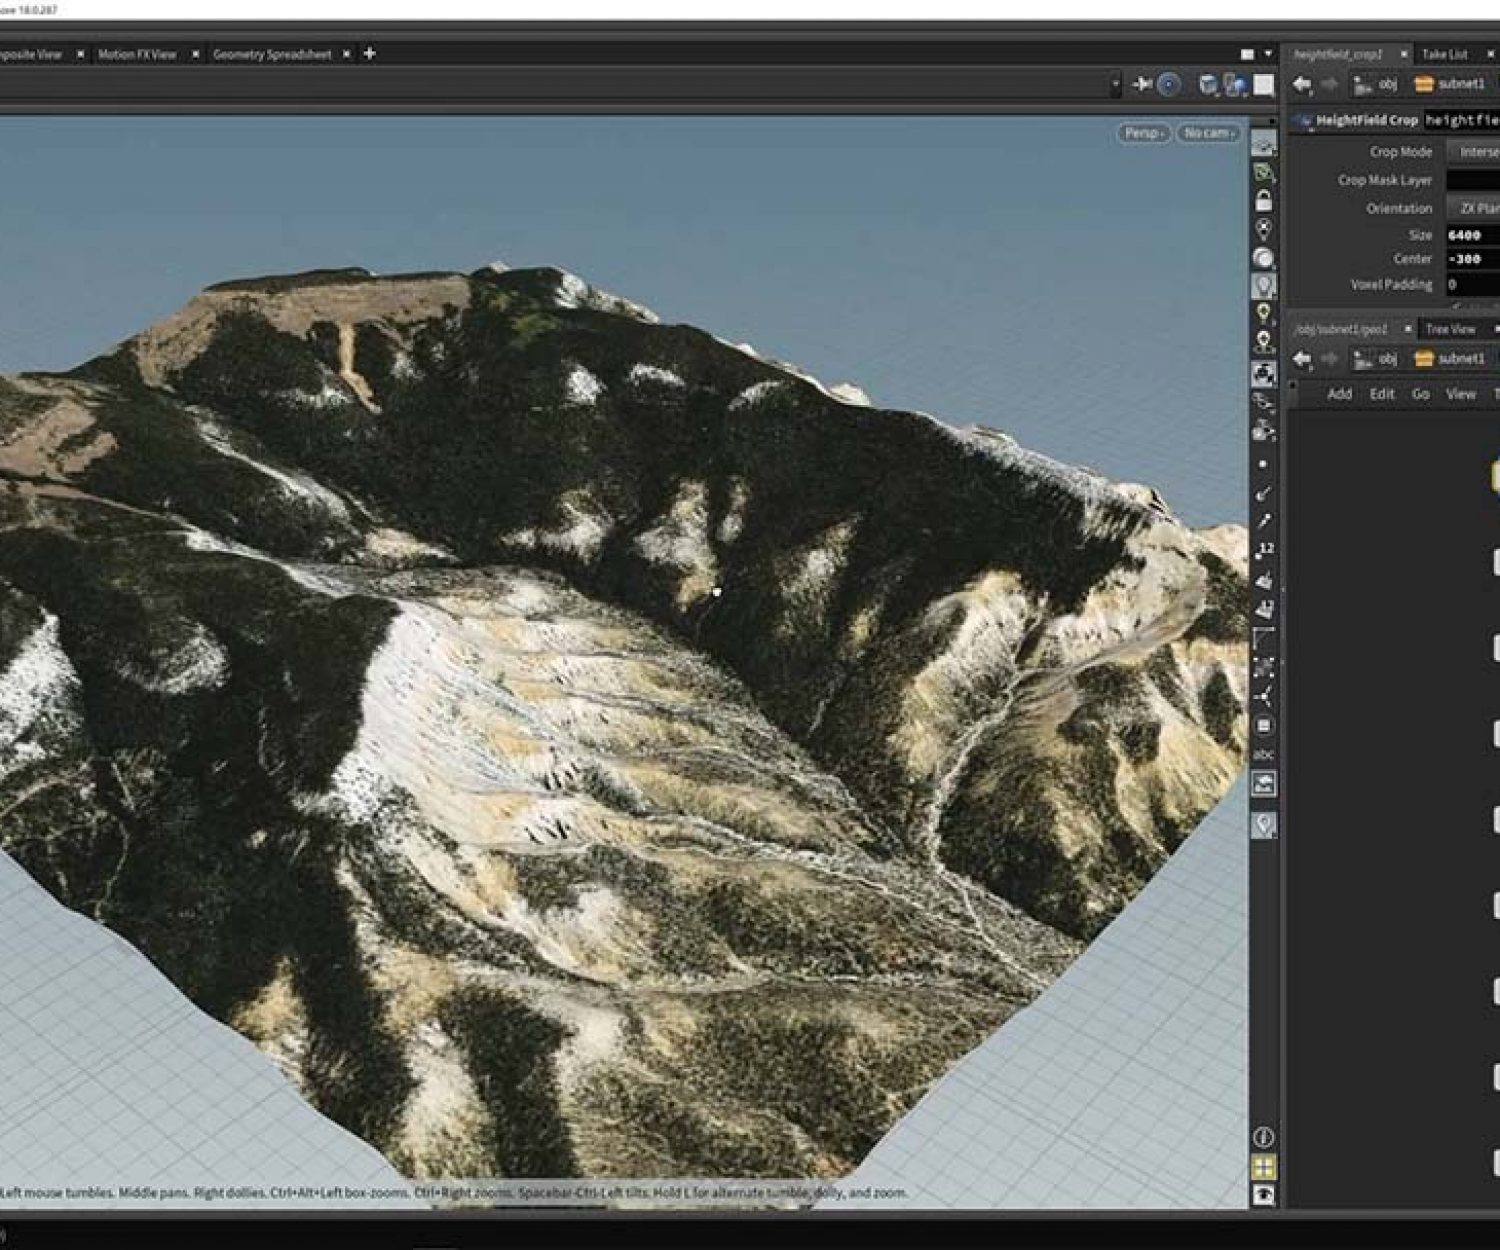Click the subnet1 path button in parameter pane
Screen dimensions: 1500x1250
pos(1451,85)
